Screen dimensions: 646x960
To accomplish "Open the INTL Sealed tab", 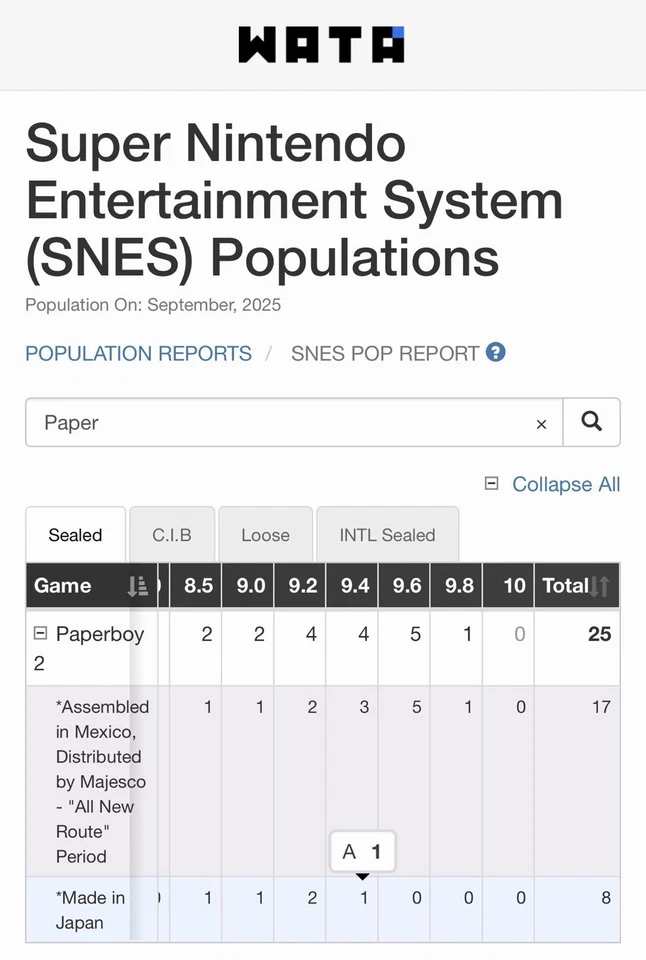I will [387, 535].
